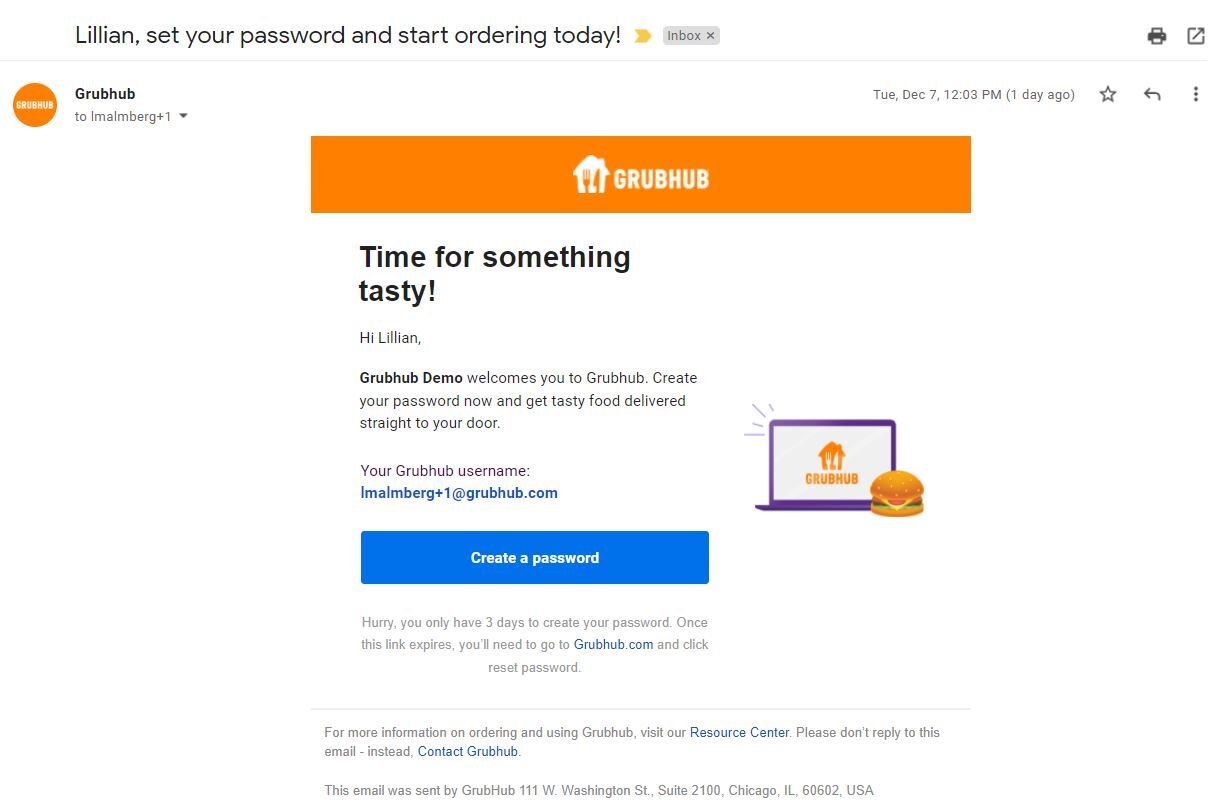Click the Grubhub sender avatar
This screenshot has height=807, width=1214.
(x=35, y=105)
